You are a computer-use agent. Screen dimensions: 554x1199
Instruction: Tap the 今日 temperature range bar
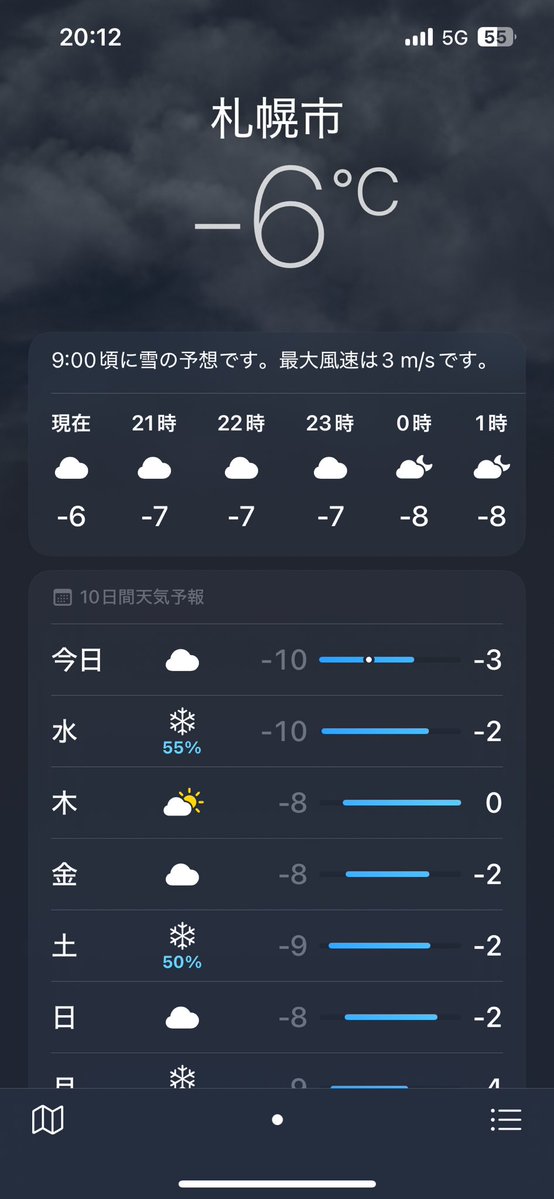(x=390, y=659)
